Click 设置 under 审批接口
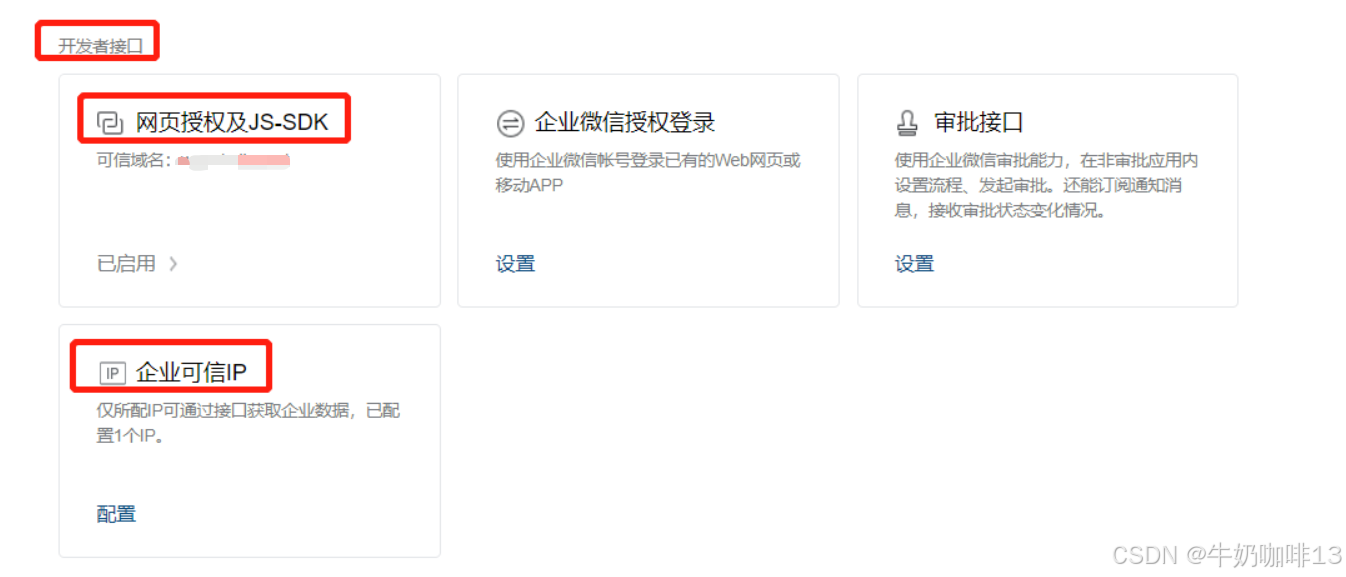1346x577 pixels. click(x=915, y=264)
